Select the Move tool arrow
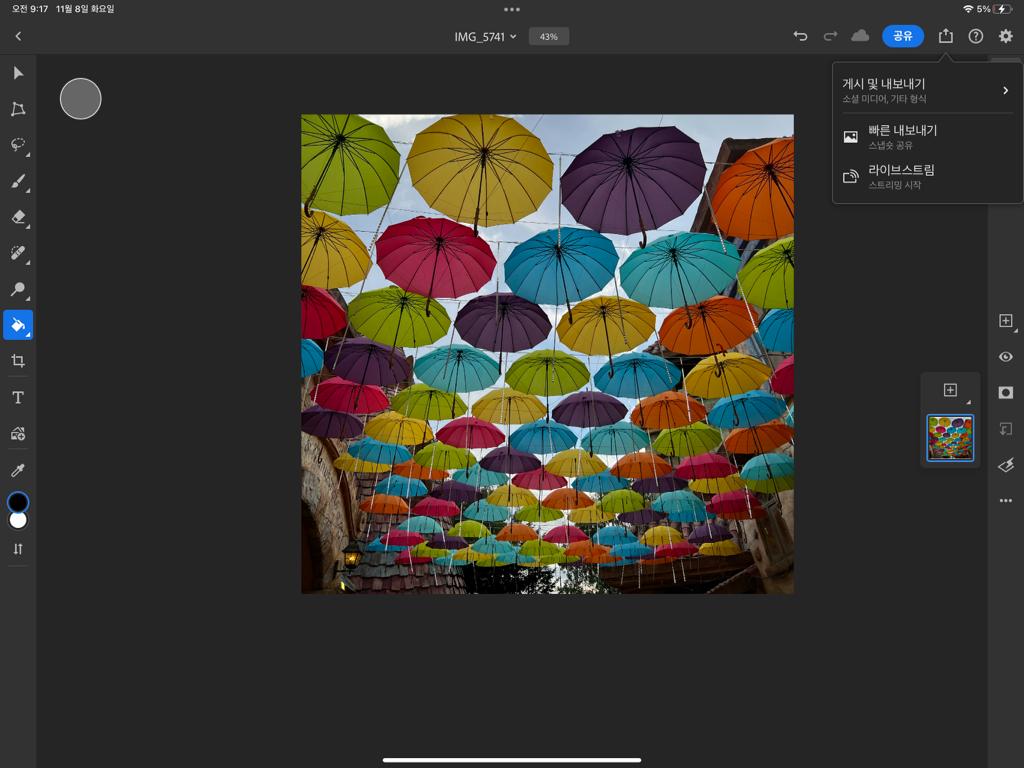1024x768 pixels. tap(18, 72)
